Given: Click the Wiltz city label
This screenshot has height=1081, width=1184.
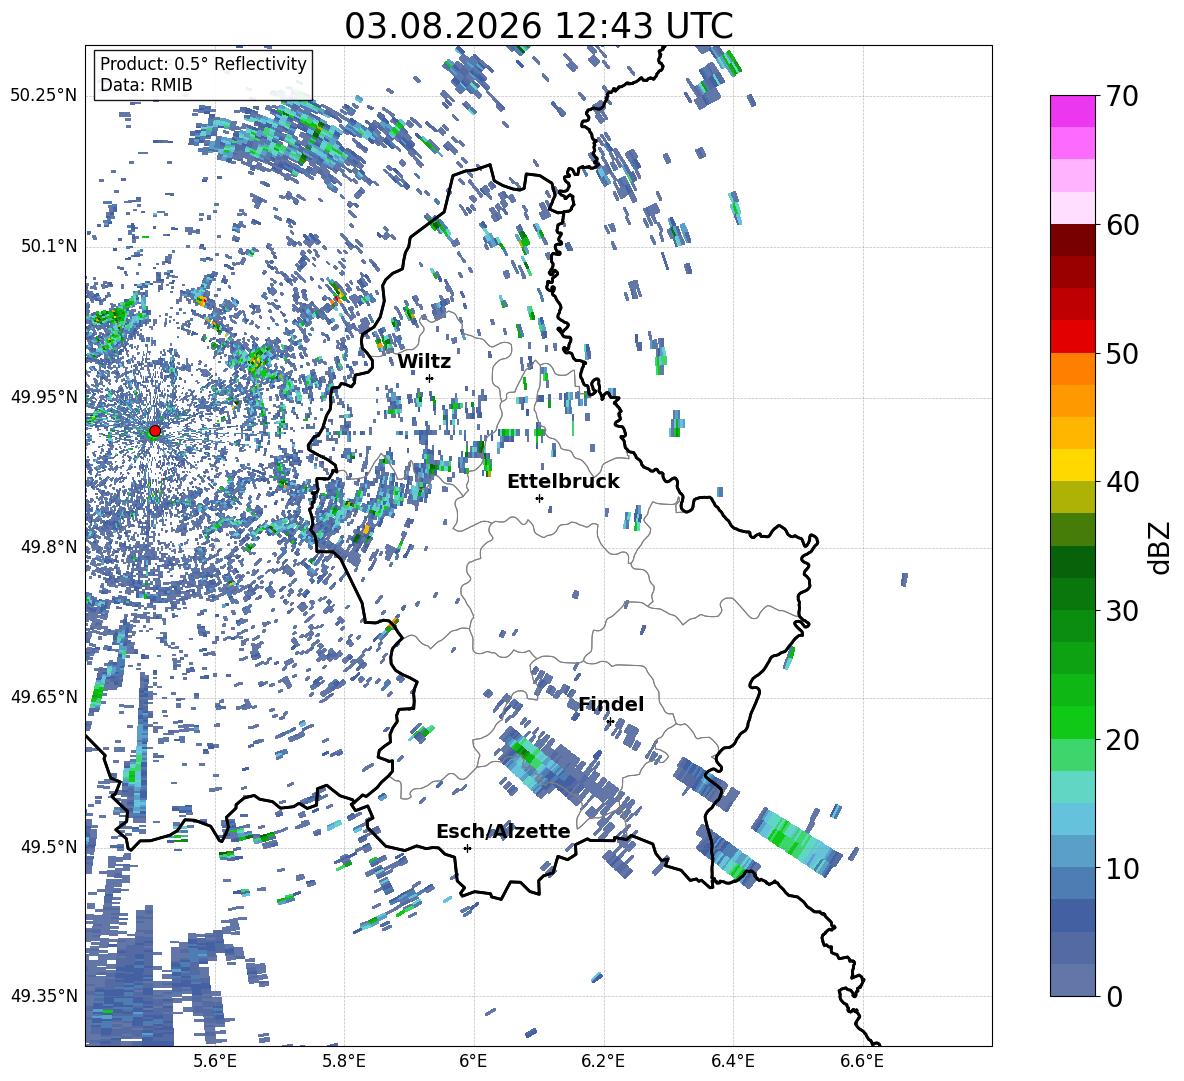Looking at the screenshot, I should pos(424,362).
